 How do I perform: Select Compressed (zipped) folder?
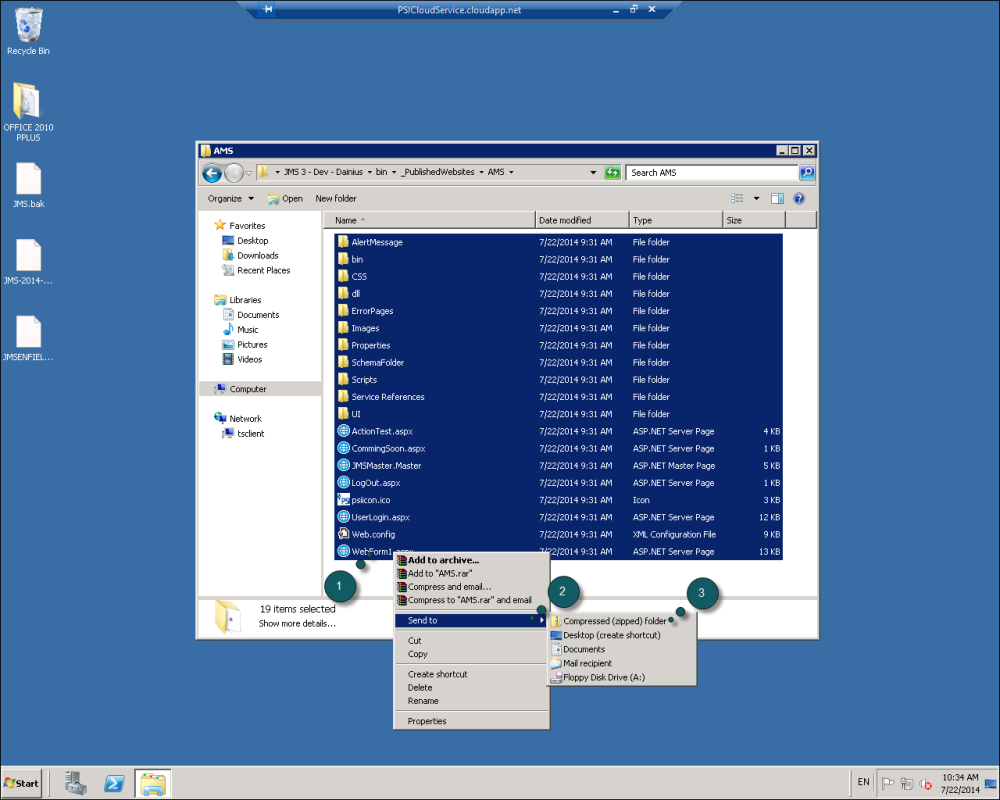coord(622,621)
